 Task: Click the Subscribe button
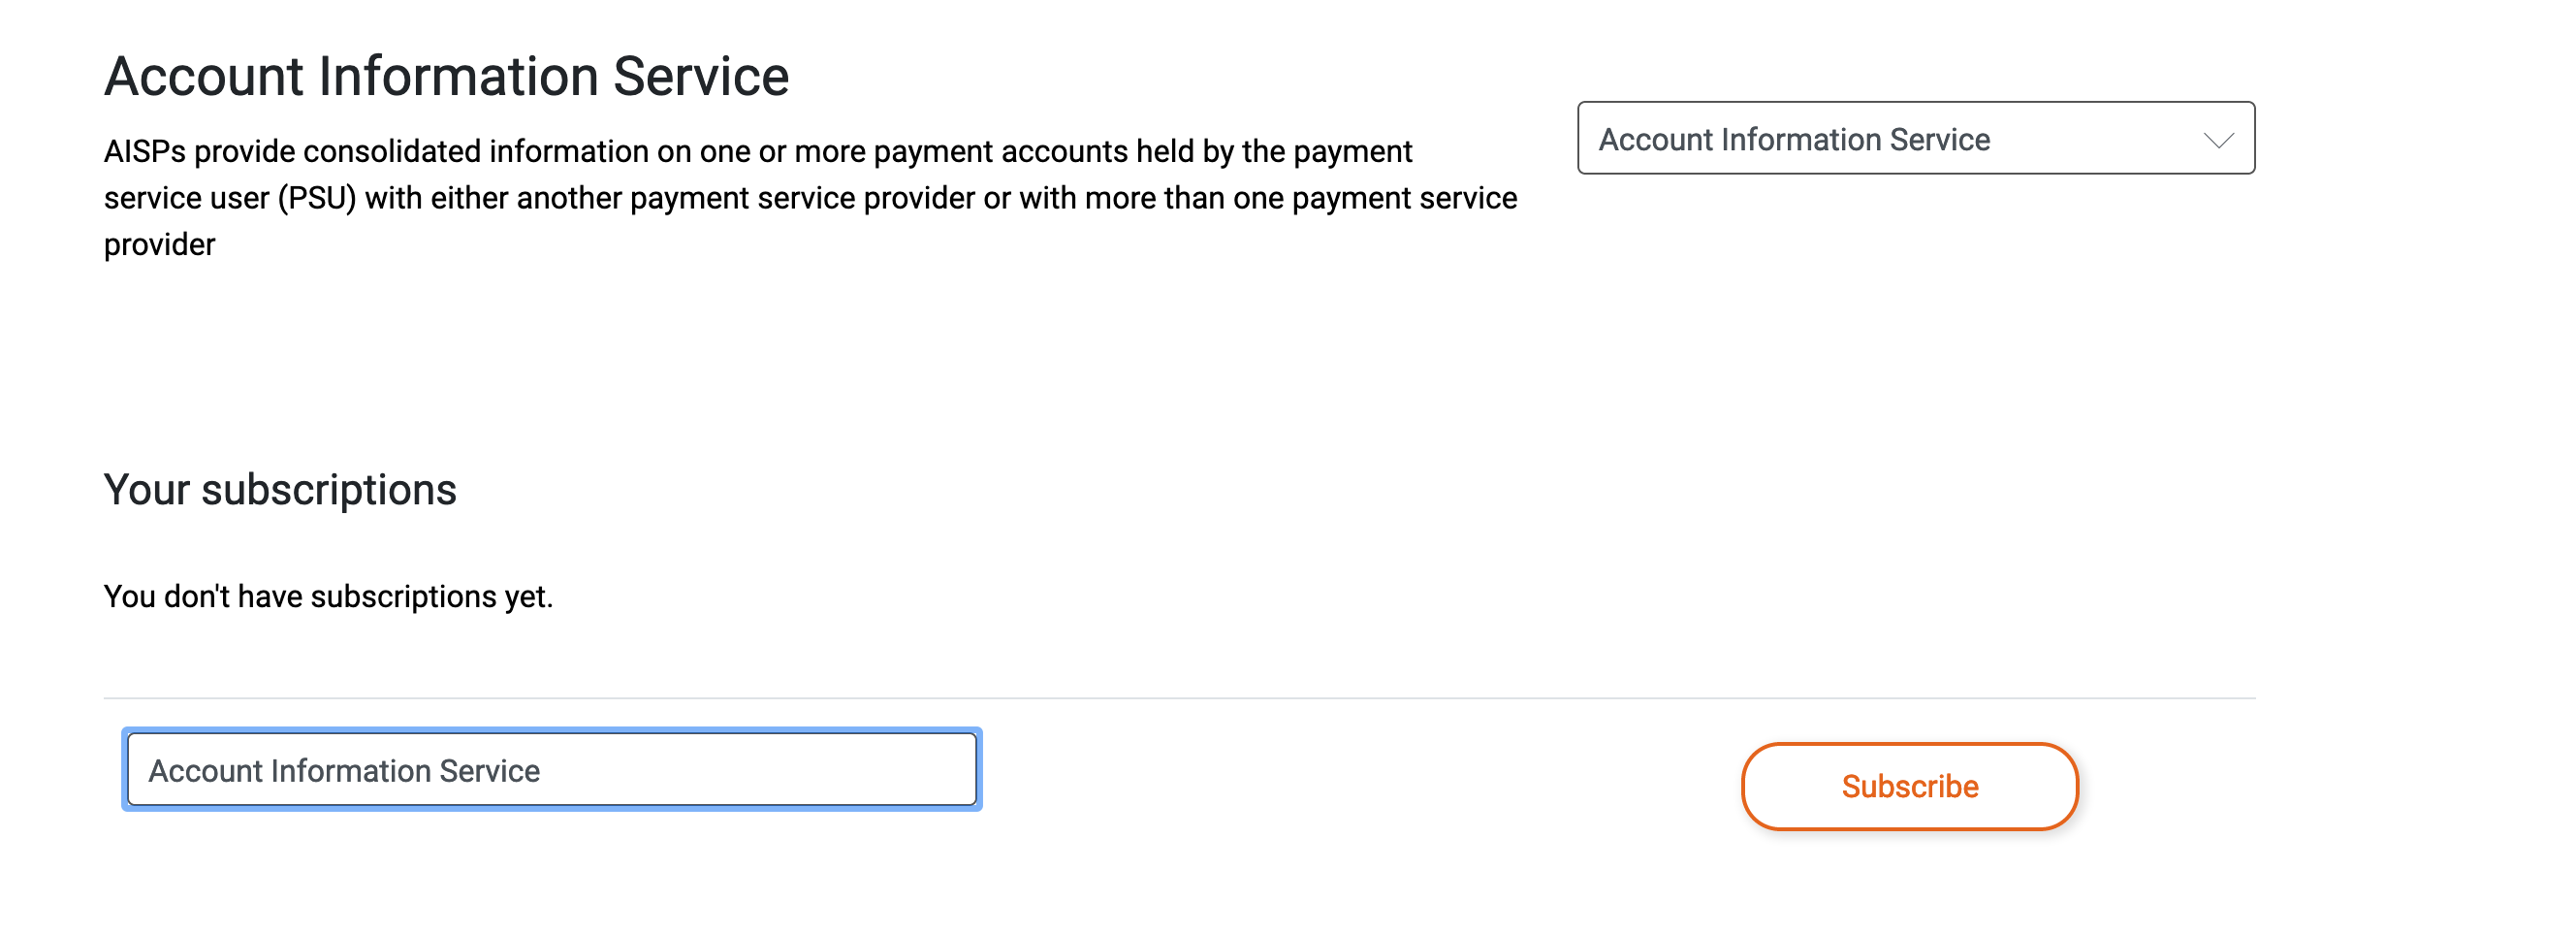(1909, 786)
